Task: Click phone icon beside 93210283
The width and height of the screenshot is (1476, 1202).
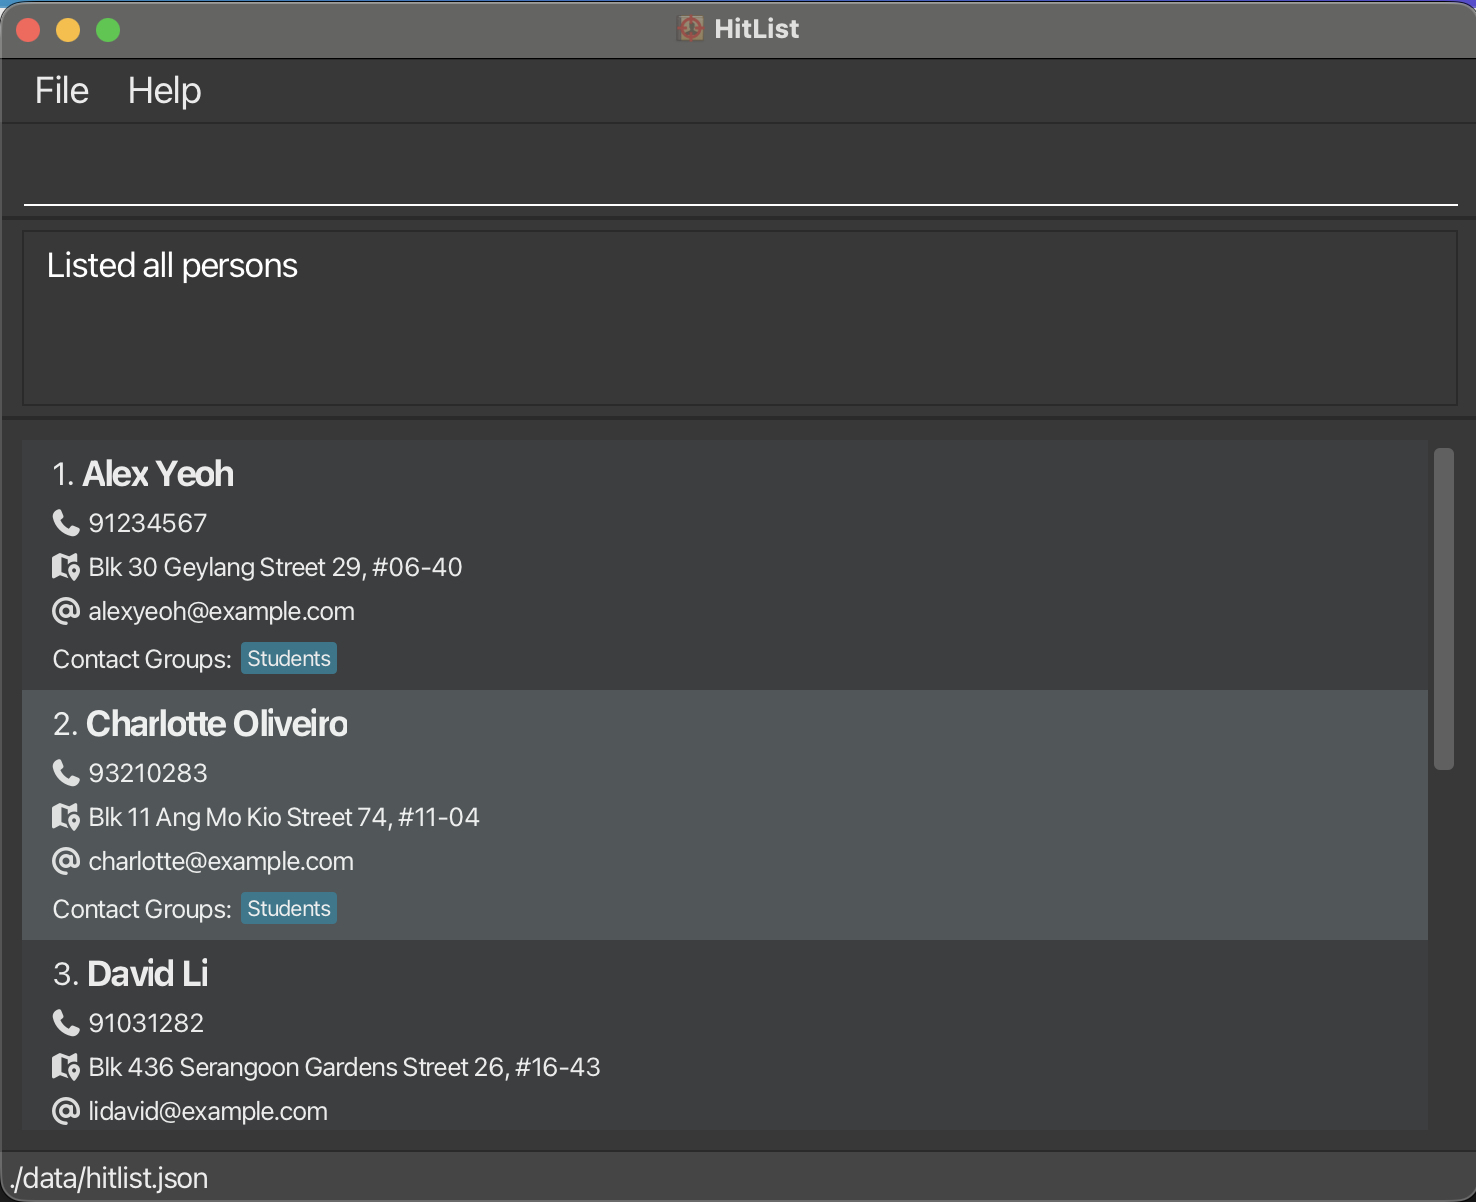Action: (x=66, y=773)
